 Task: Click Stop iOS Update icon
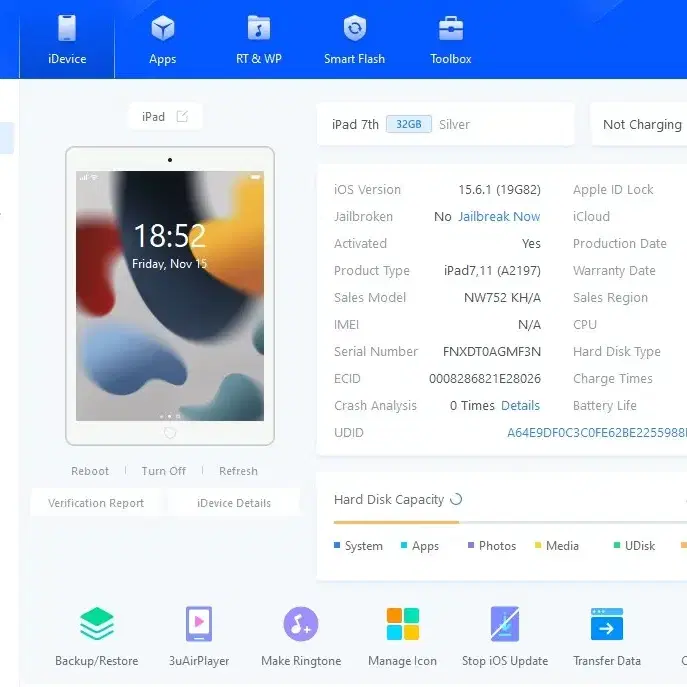point(505,624)
